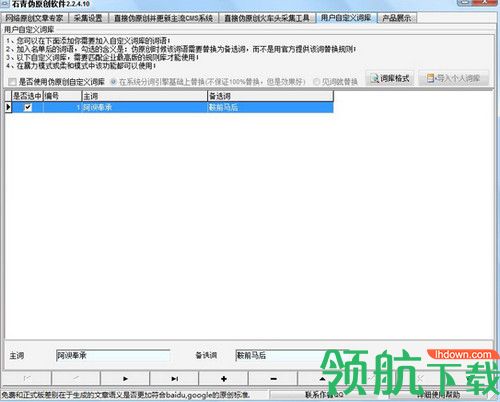500x402 pixels.
Task: Toggle the 是否选中 checkbox in row 1
Action: point(28,107)
